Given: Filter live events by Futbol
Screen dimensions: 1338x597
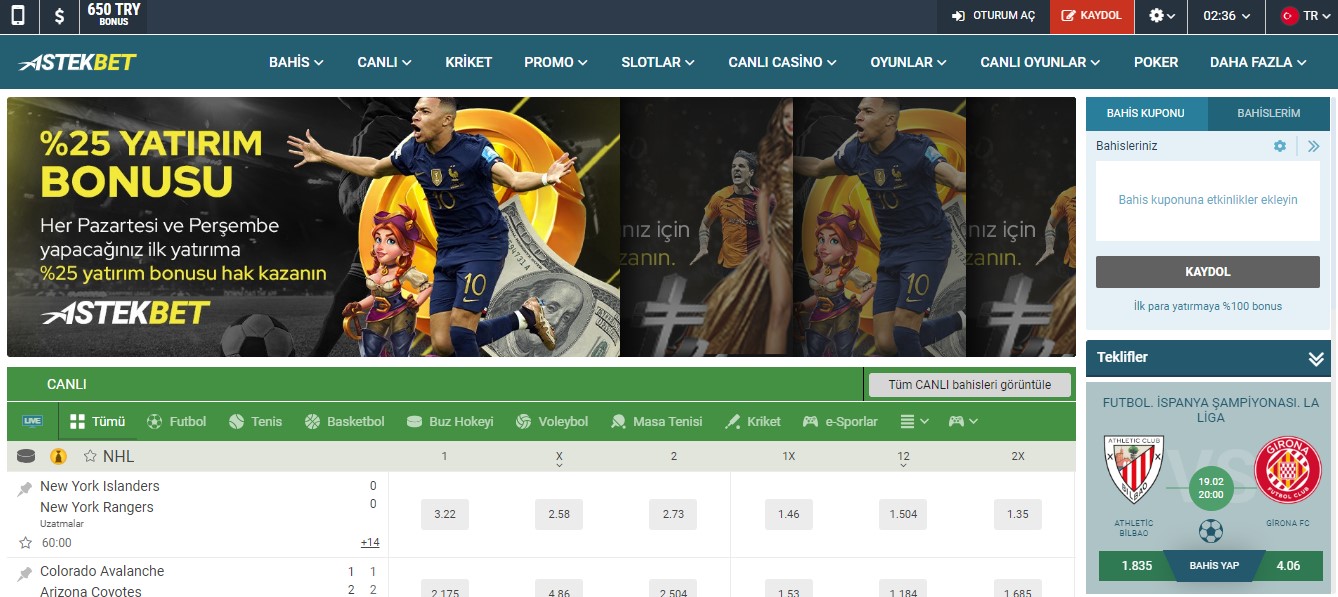Looking at the screenshot, I should [176, 421].
